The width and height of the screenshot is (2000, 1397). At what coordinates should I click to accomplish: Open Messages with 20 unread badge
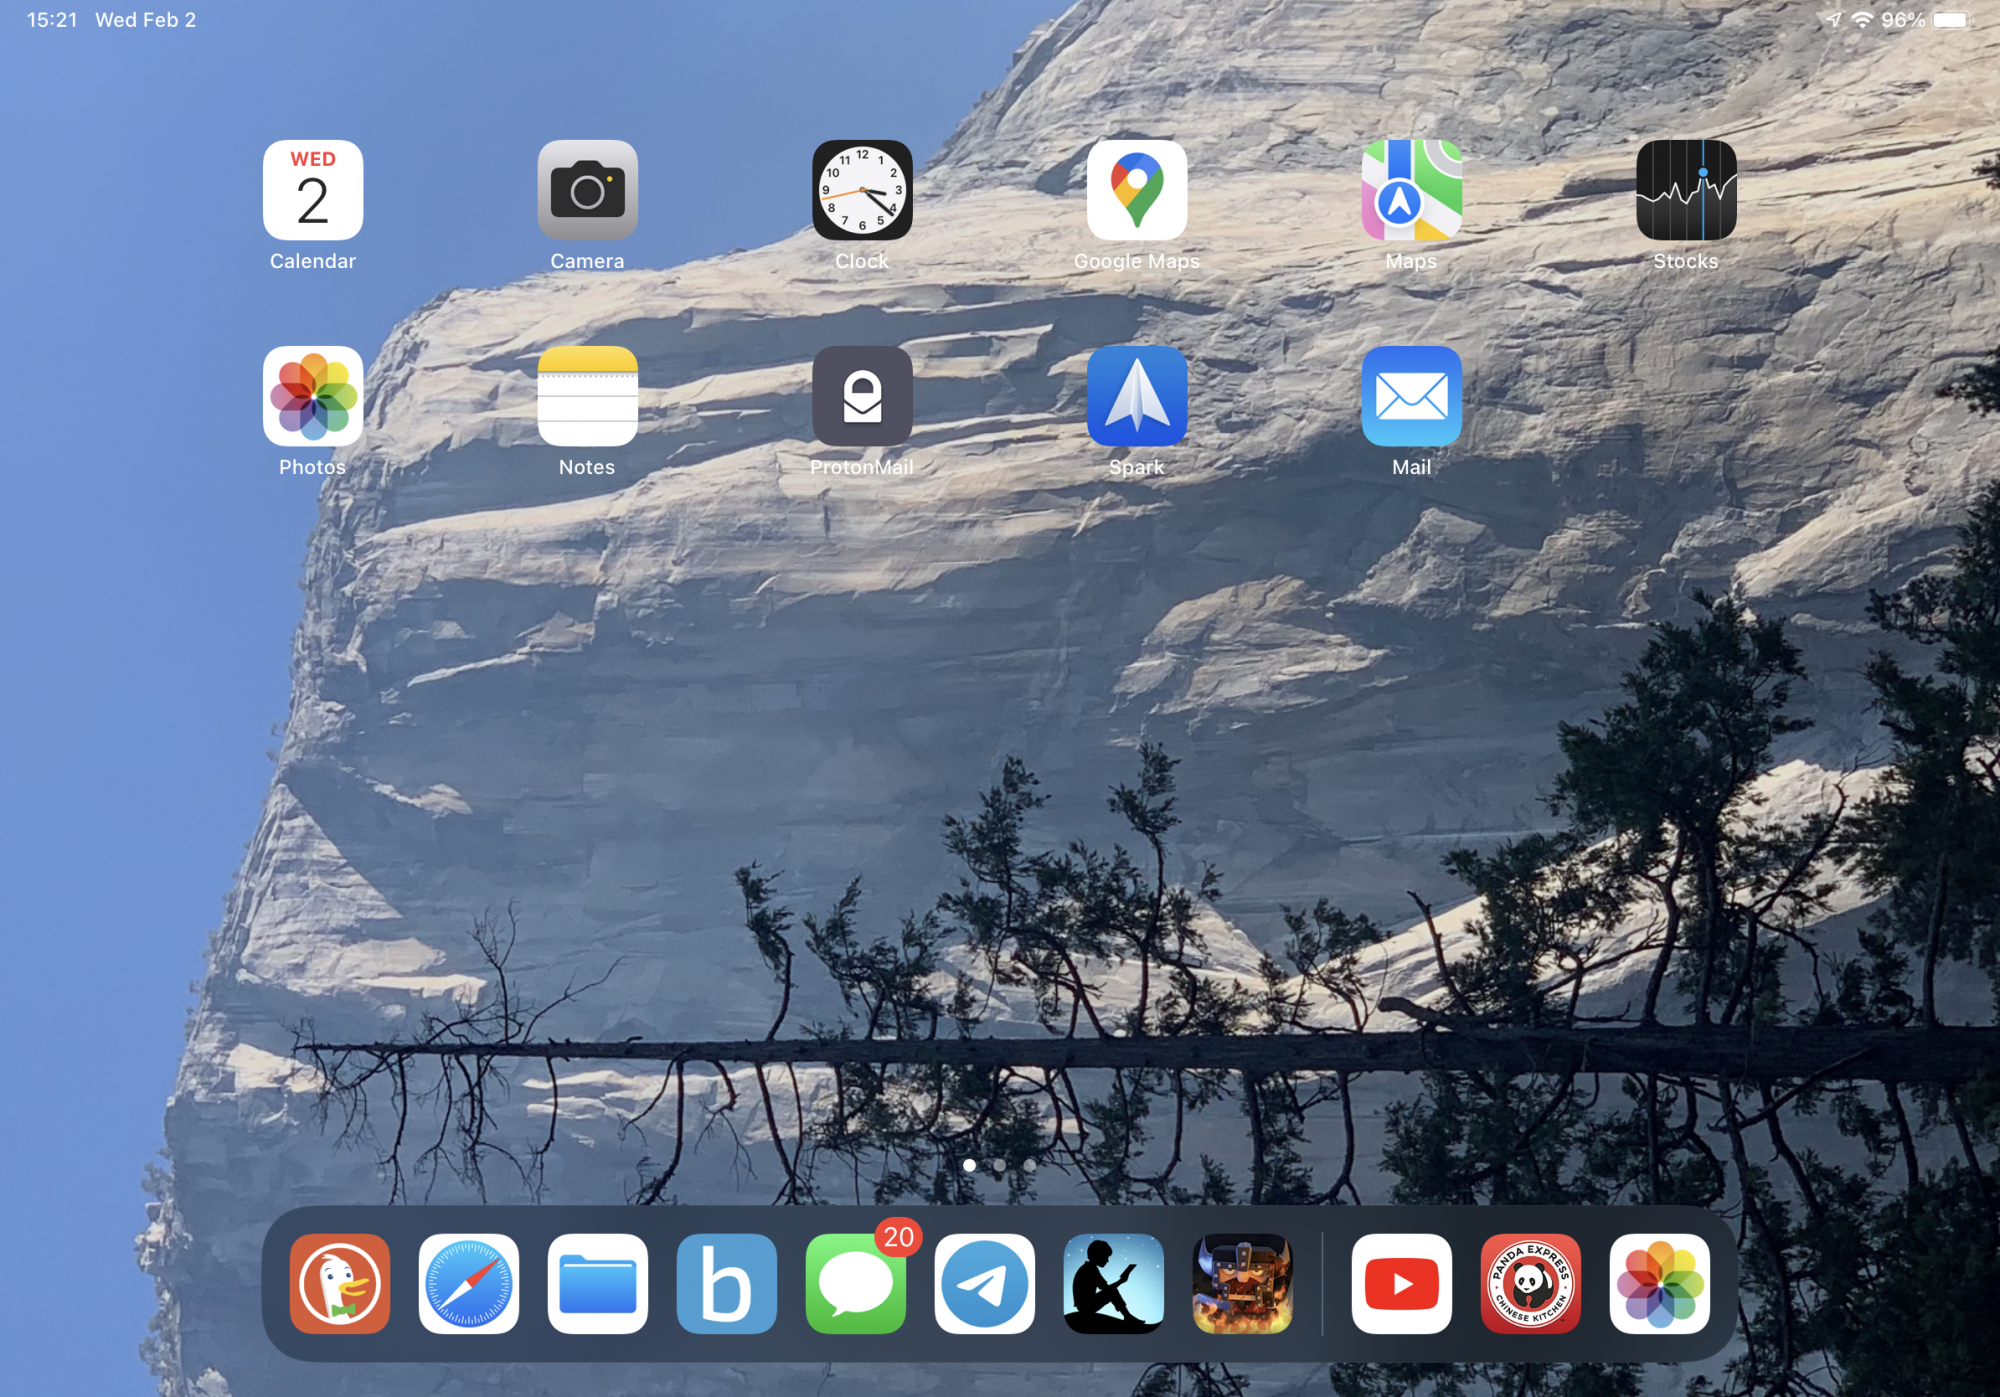[856, 1283]
